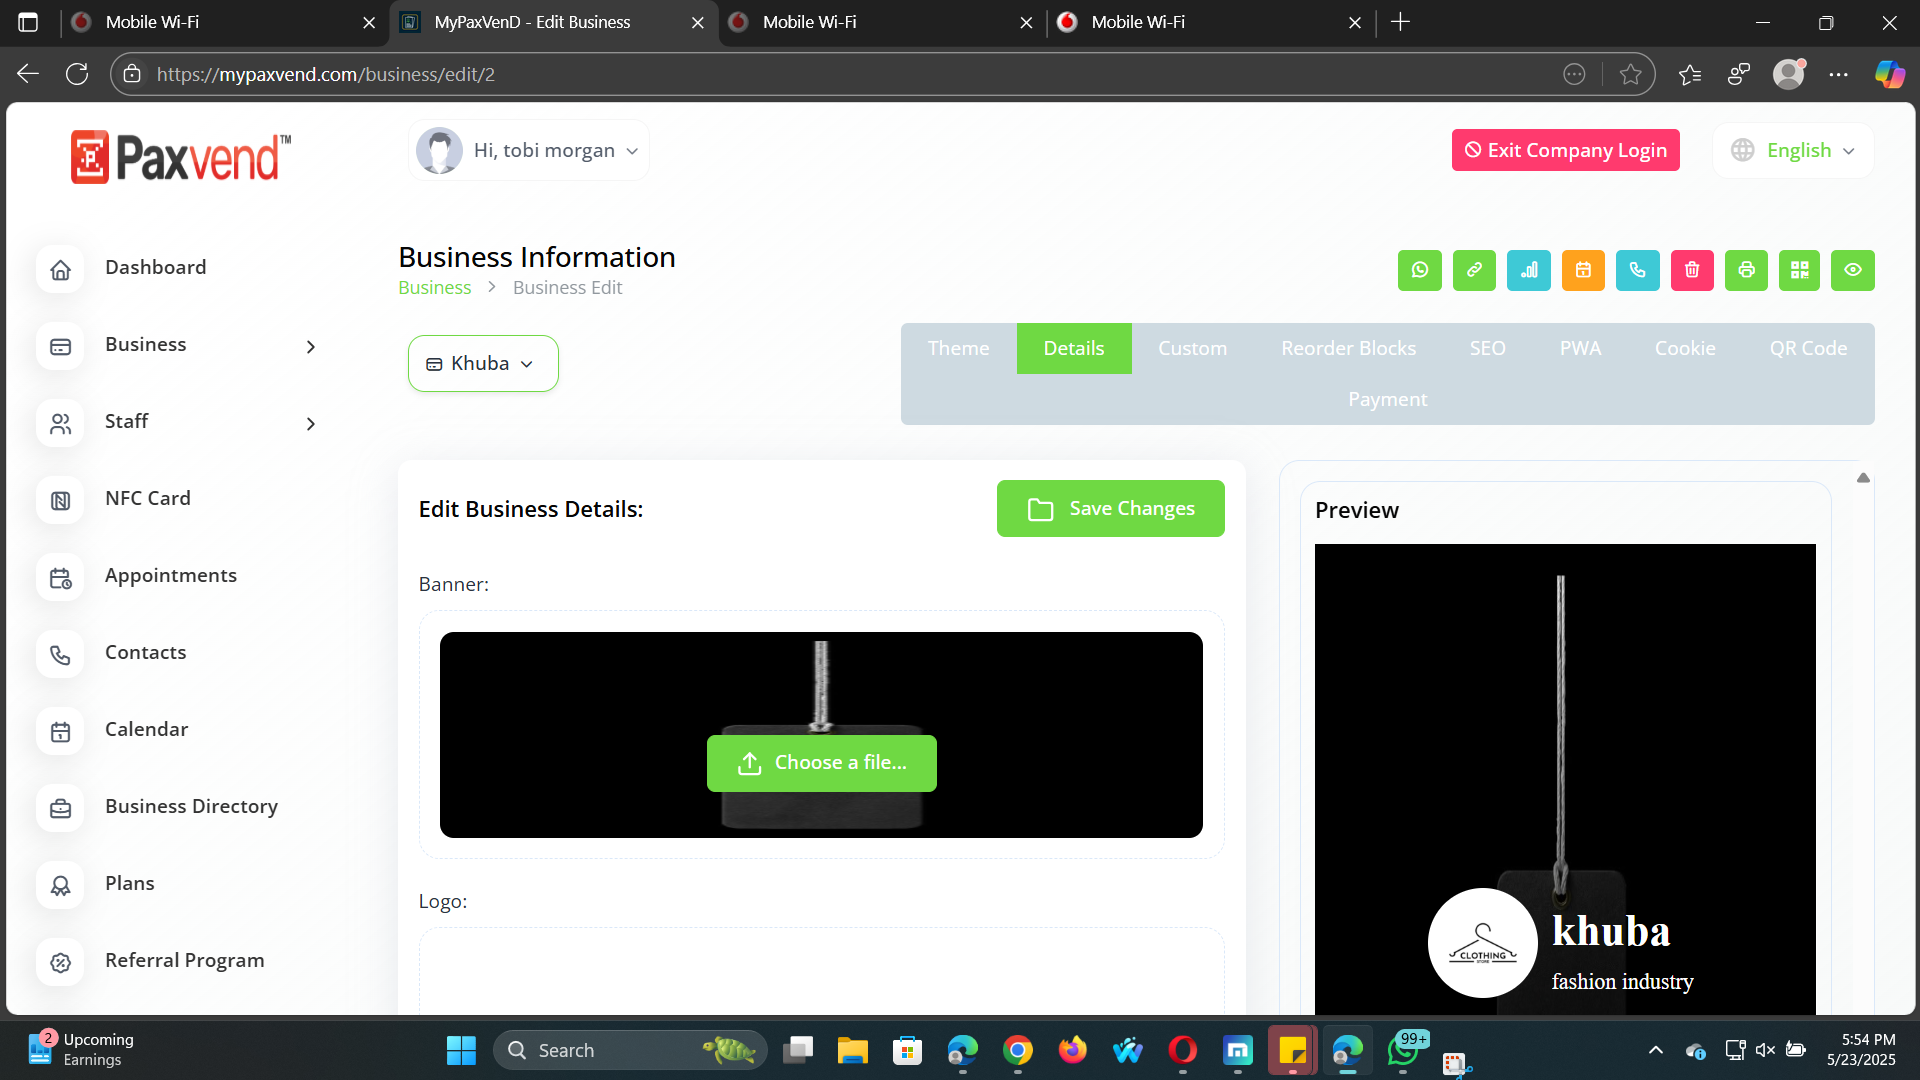1920x1080 pixels.
Task: Click the green QR grid icon
Action: tap(1800, 270)
